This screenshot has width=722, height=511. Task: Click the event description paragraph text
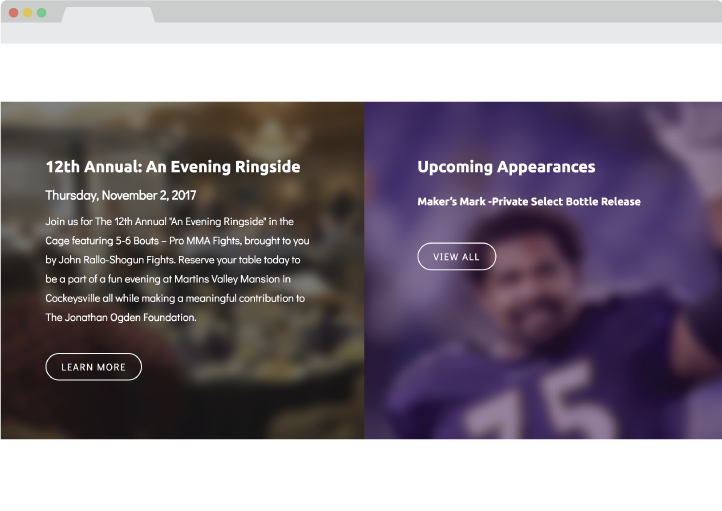point(177,269)
